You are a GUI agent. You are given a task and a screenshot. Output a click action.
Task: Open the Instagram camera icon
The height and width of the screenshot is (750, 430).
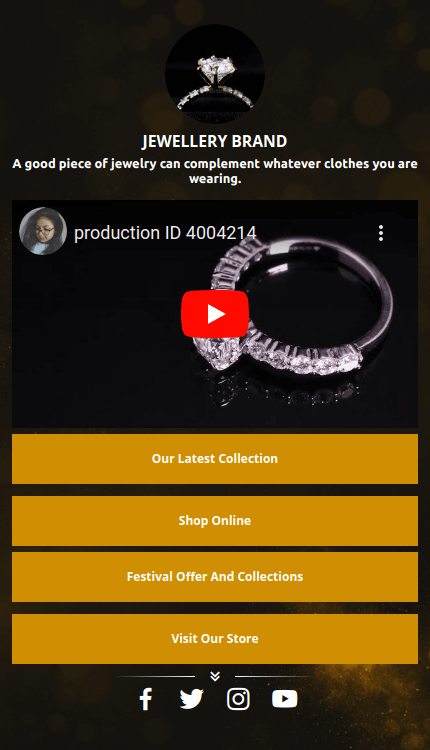point(238,699)
